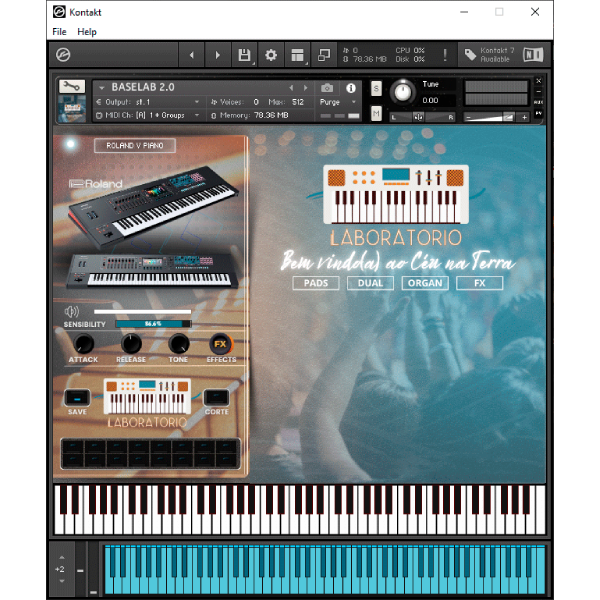The image size is (600, 600).
Task: Click the NI Native Instruments logo
Action: tap(533, 55)
